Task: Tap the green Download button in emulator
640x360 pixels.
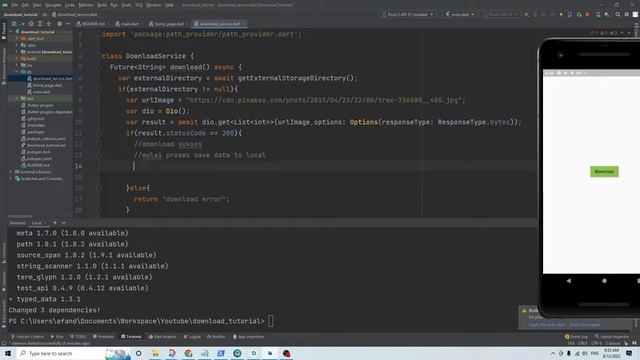Action: click(x=604, y=171)
